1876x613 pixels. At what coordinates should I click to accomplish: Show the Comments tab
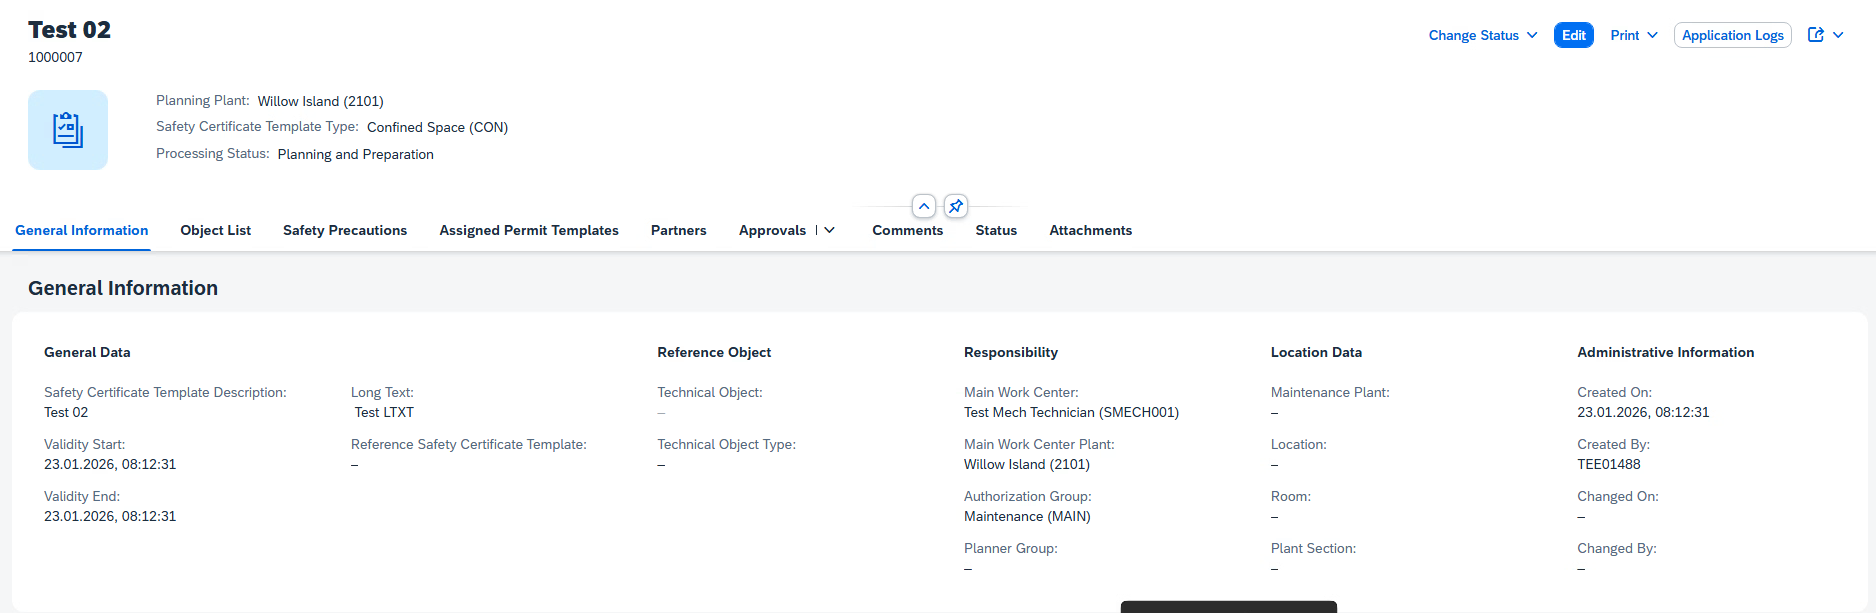click(x=907, y=230)
